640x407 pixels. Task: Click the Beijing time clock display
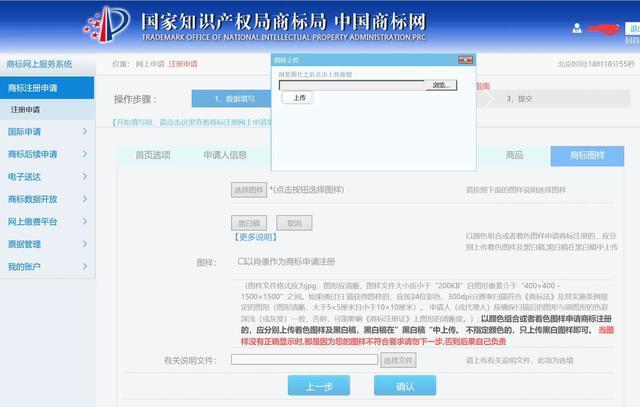596,64
